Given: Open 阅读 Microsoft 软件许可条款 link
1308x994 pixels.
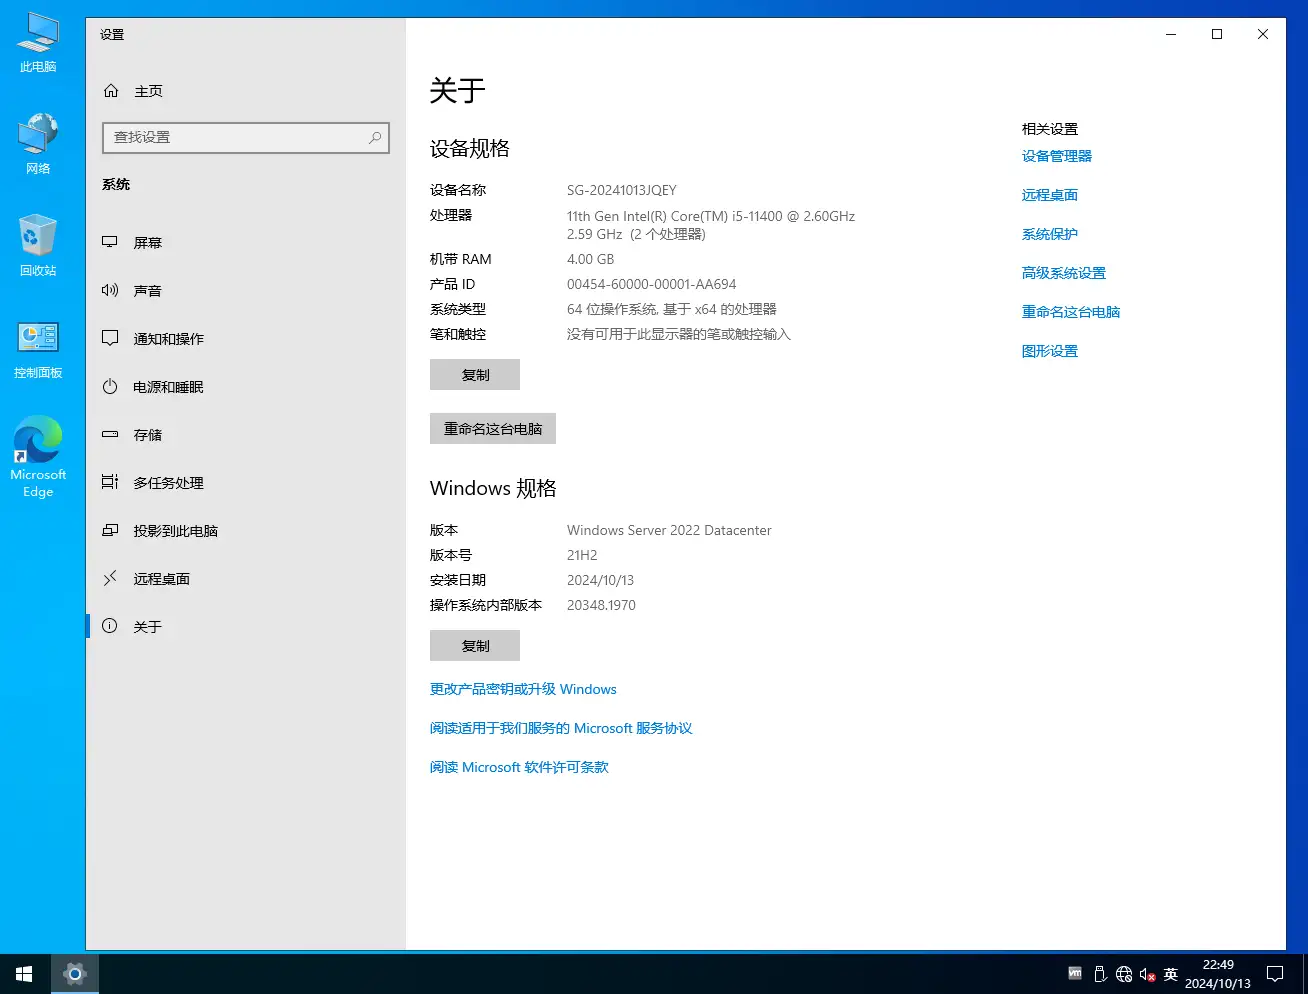Looking at the screenshot, I should pos(519,767).
